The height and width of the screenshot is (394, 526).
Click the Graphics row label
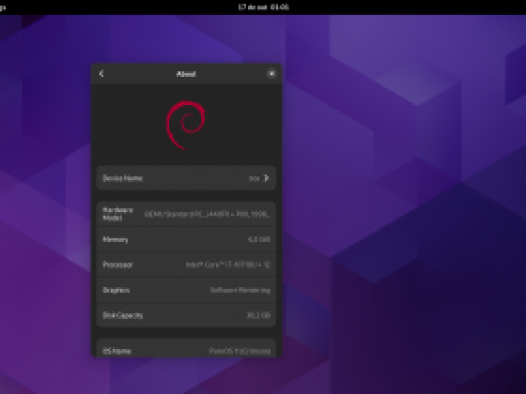coord(116,290)
